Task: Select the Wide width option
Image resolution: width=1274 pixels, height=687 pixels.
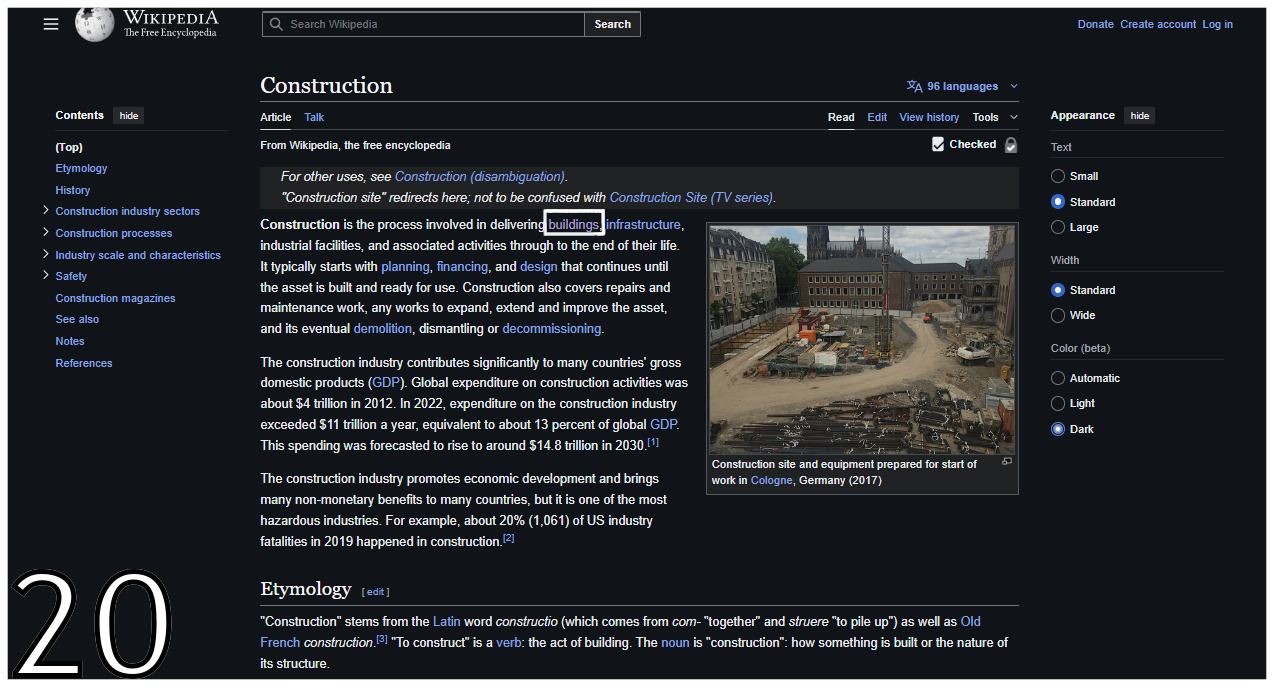Action: (x=1058, y=315)
